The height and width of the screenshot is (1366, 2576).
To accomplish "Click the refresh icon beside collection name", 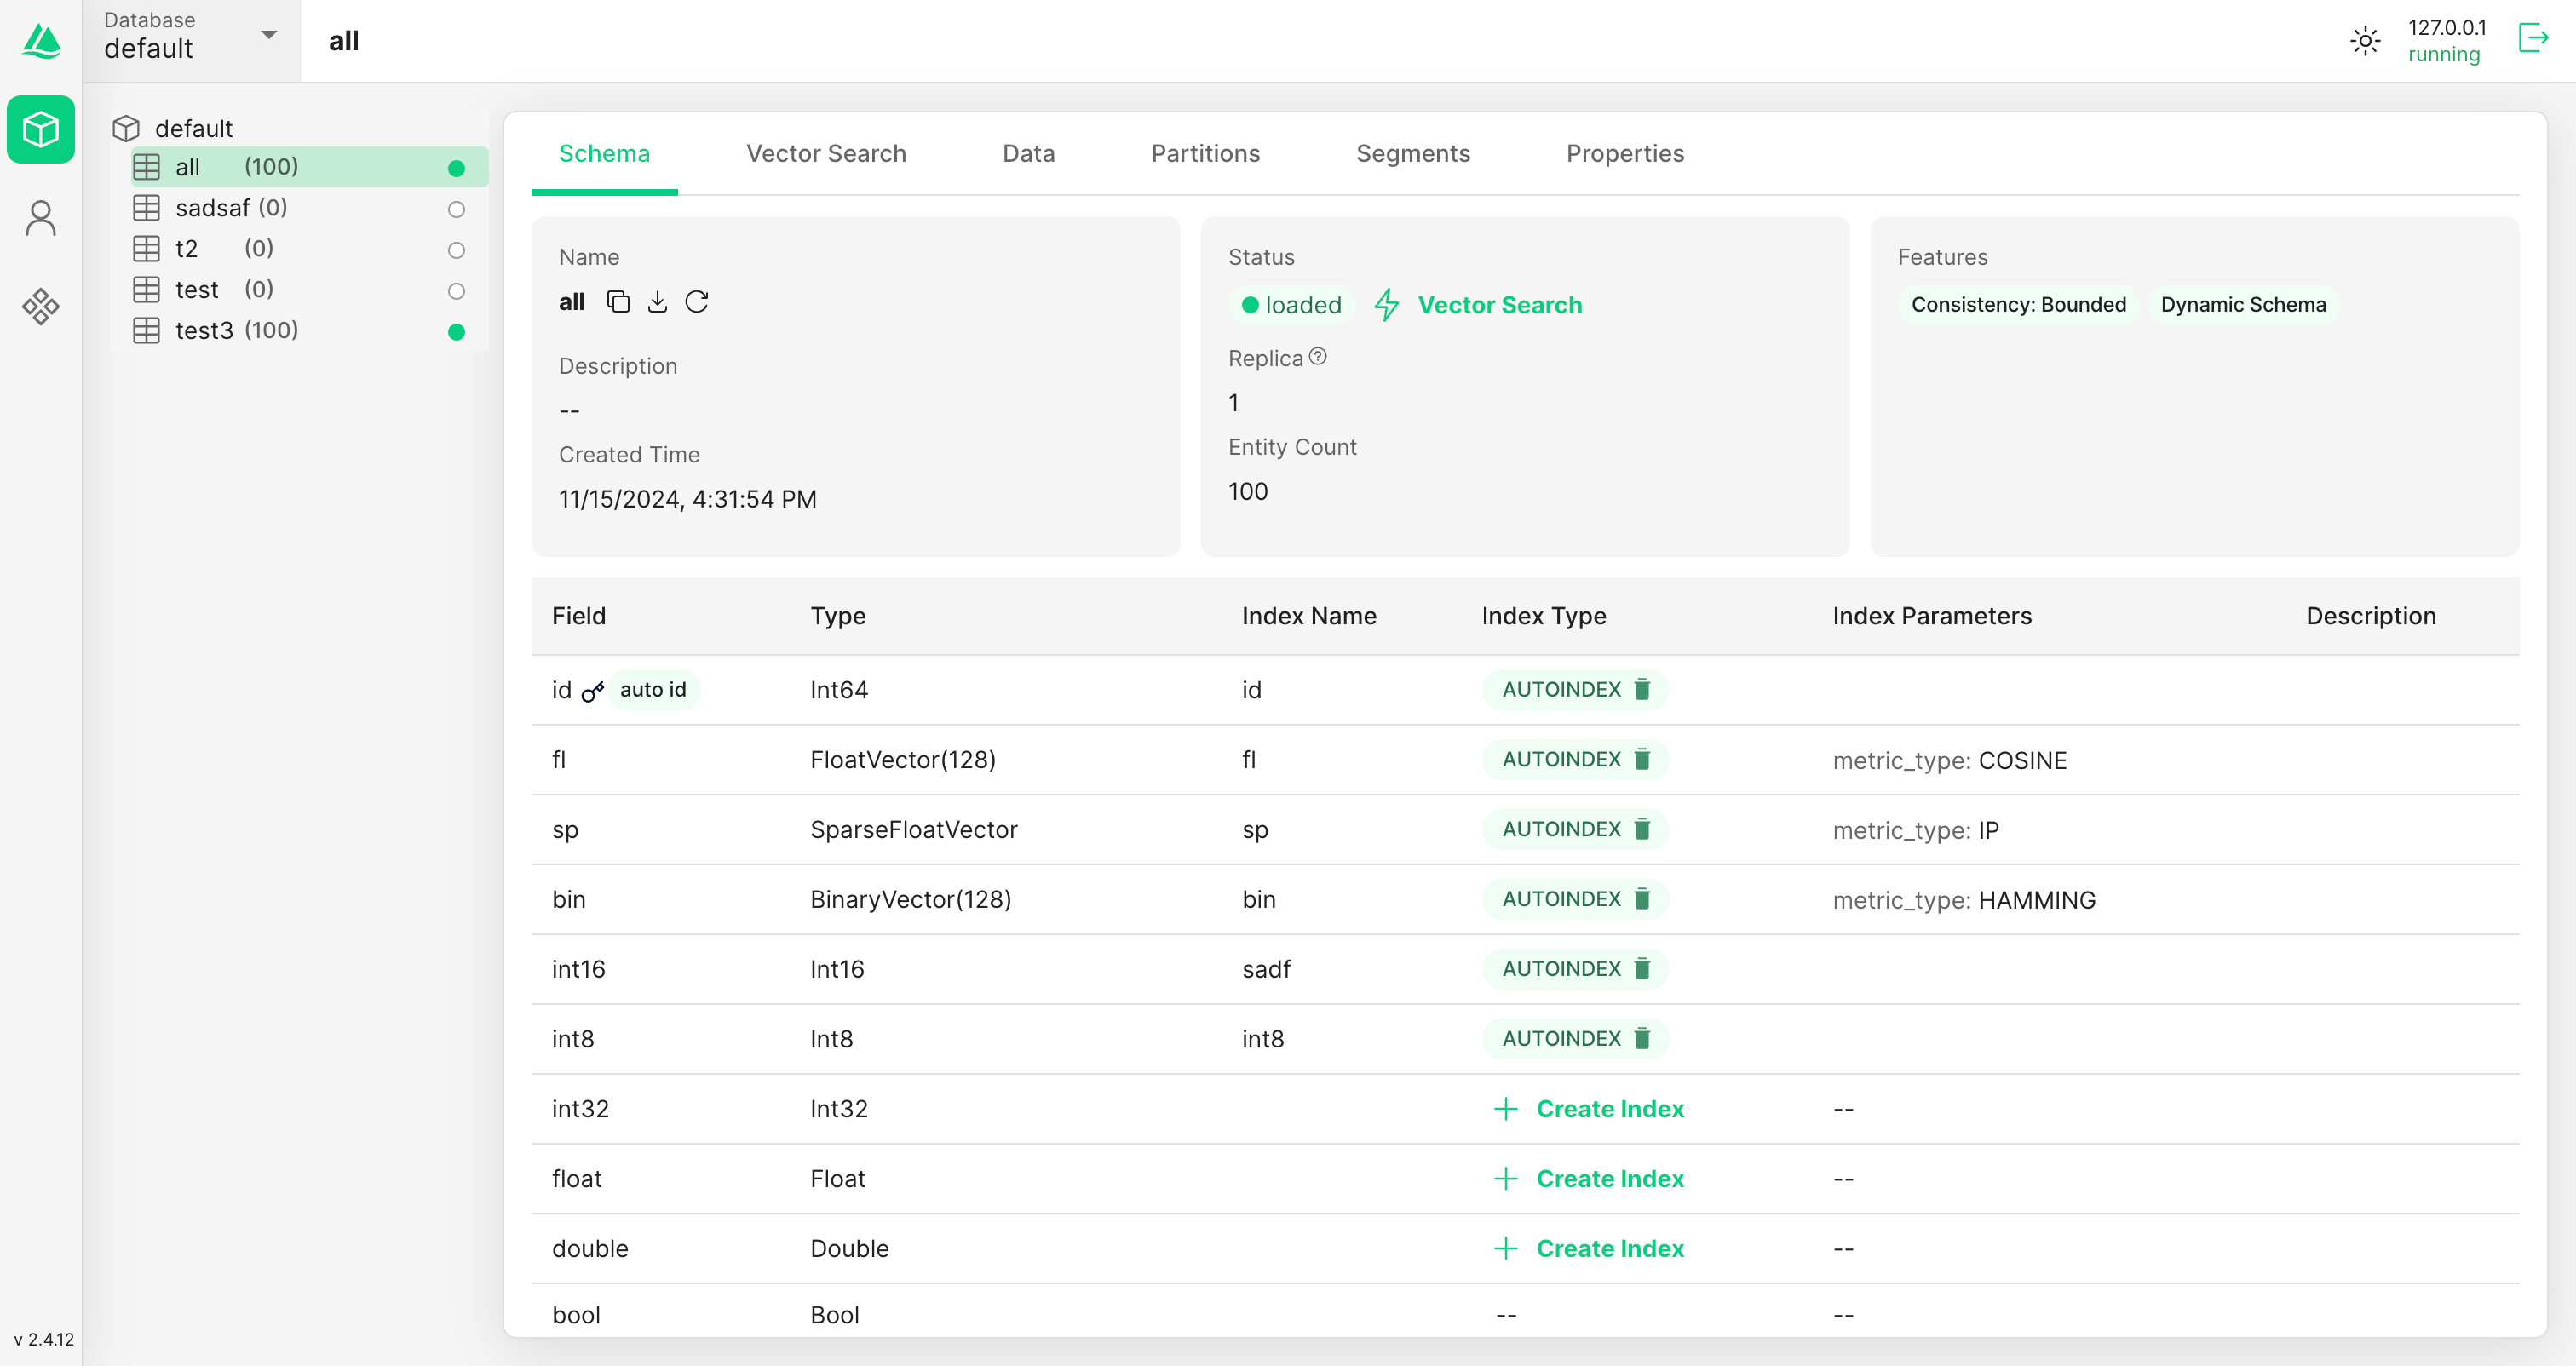I will pos(697,302).
